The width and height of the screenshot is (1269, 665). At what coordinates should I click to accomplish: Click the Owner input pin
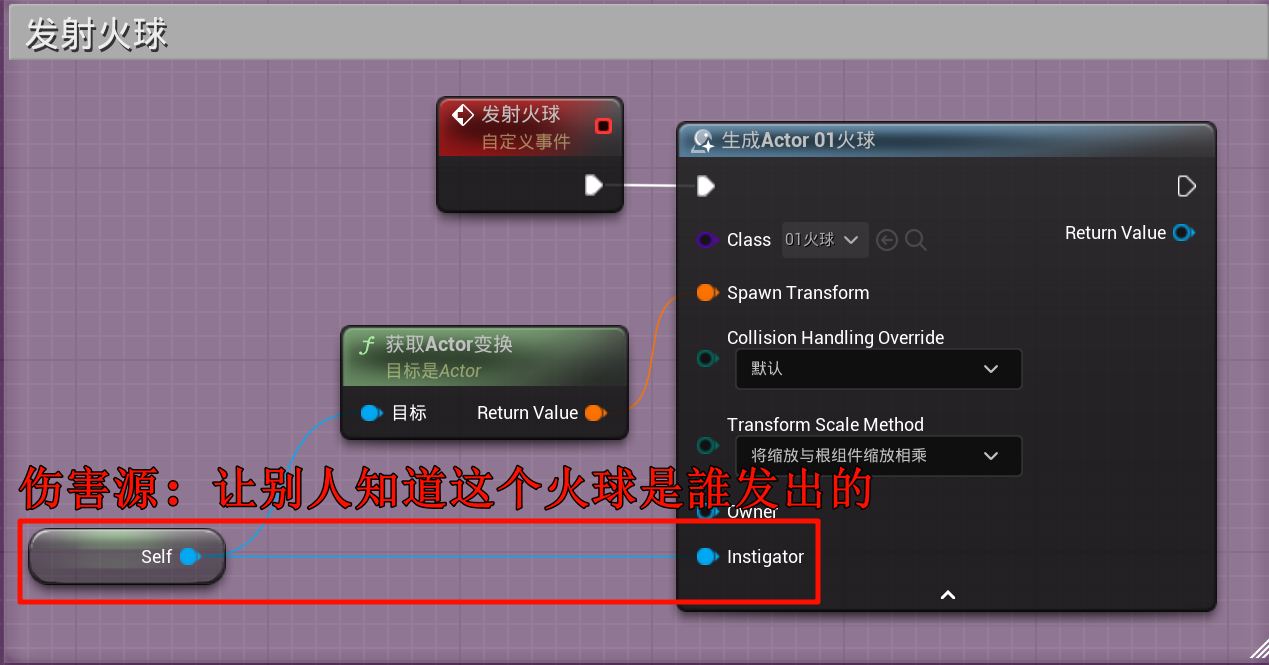[707, 512]
